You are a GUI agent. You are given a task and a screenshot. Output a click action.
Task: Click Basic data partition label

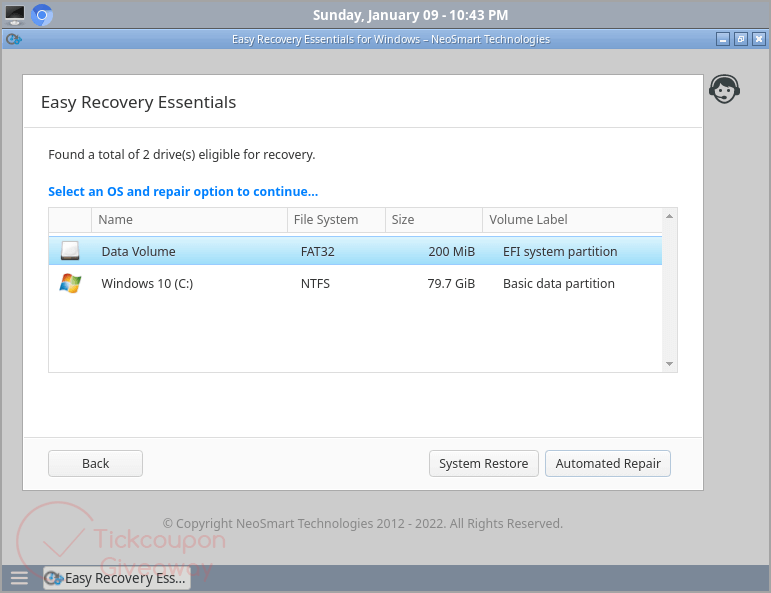pyautogui.click(x=559, y=284)
